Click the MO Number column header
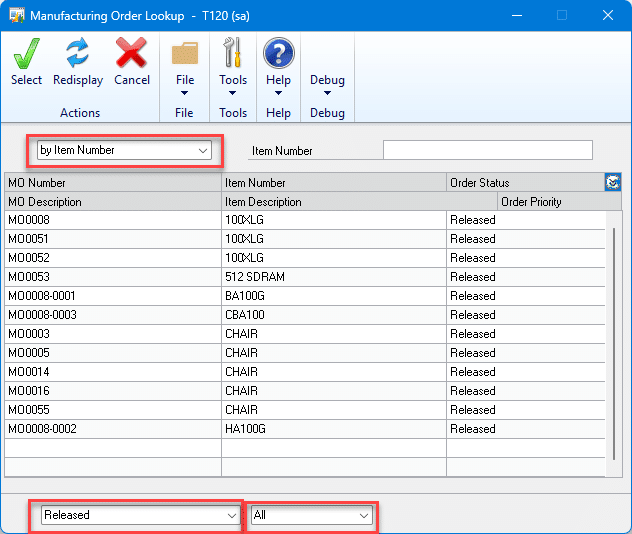 coord(110,183)
